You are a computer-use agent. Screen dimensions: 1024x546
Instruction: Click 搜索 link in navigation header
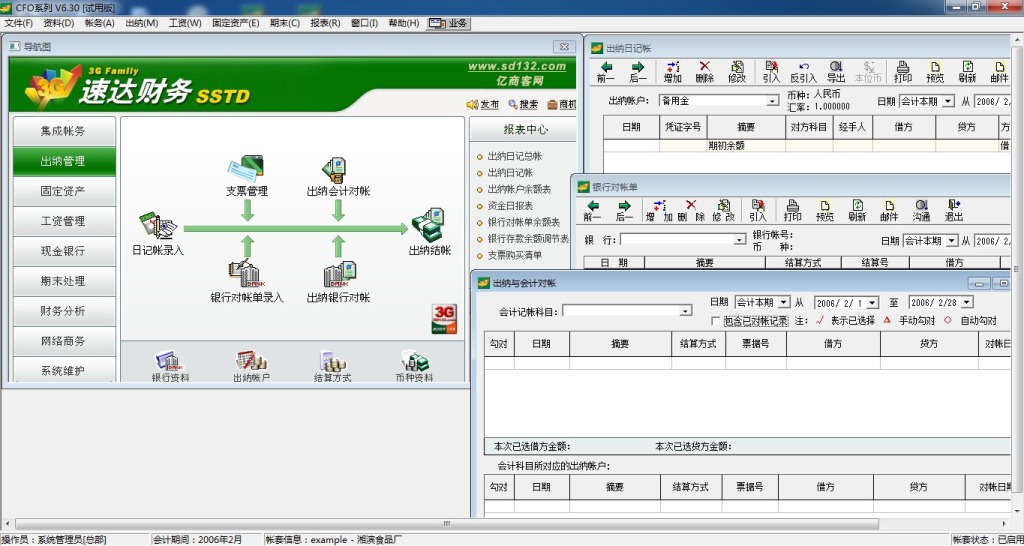click(x=523, y=104)
